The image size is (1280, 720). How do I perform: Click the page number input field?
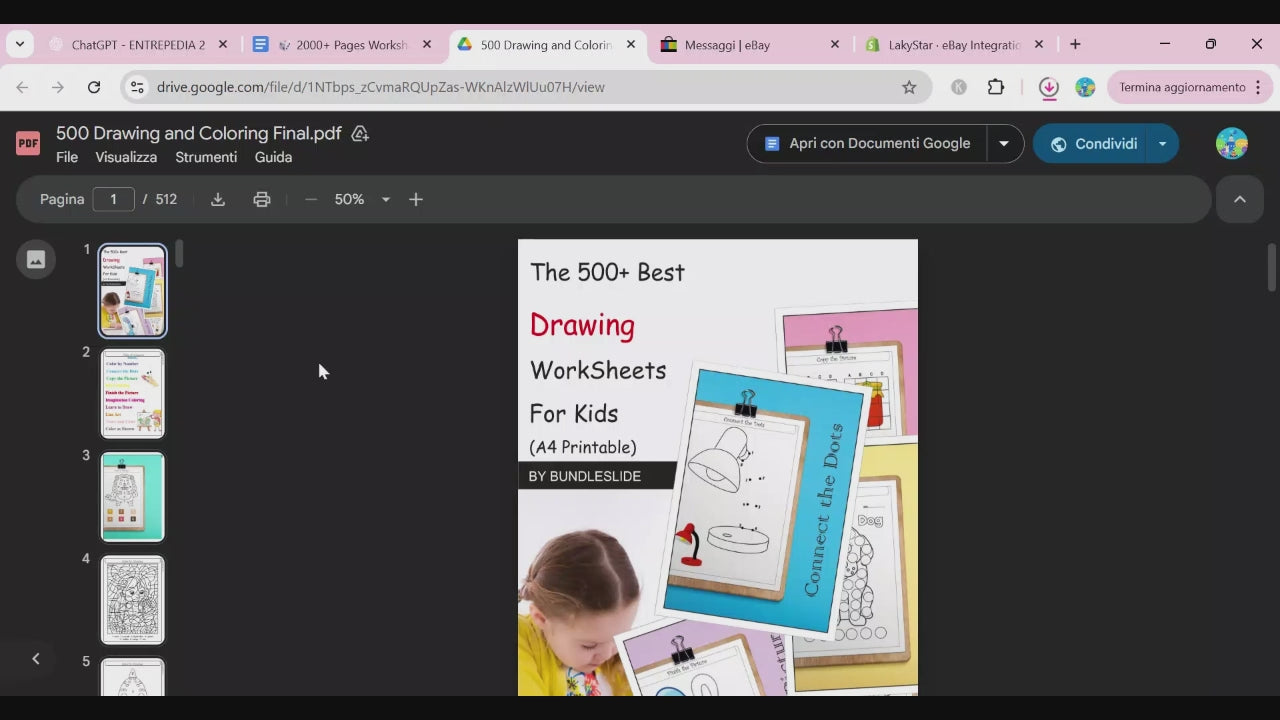coord(113,199)
